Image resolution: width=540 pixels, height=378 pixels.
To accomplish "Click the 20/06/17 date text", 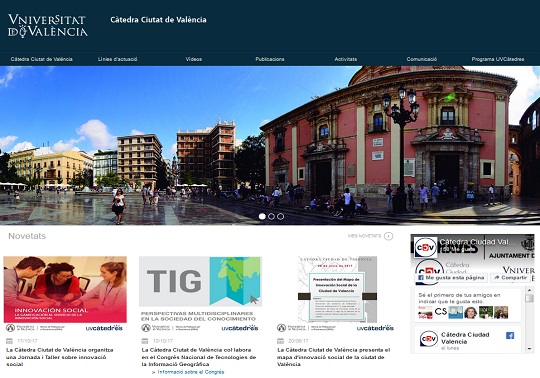I will pyautogui.click(x=298, y=341).
